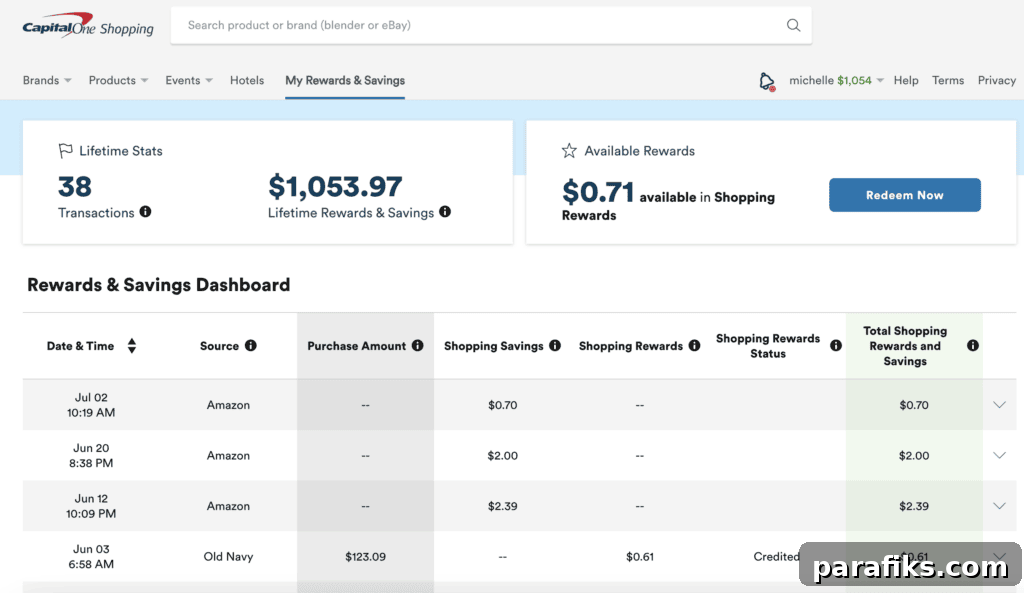Go to the Hotels page
Image resolution: width=1024 pixels, height=593 pixels.
[x=247, y=80]
